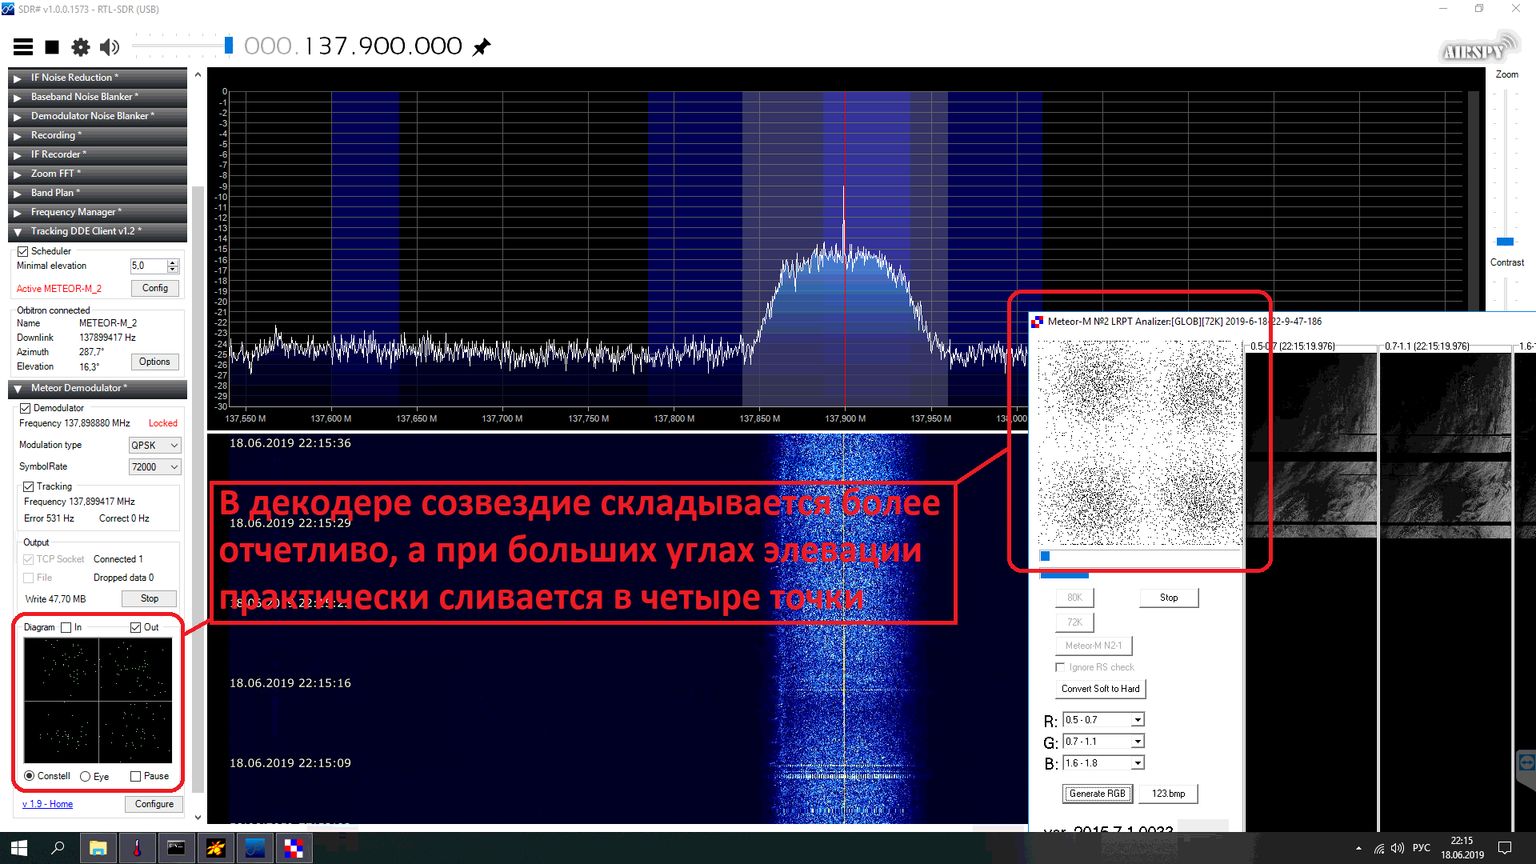Click the thermometer app taskbar icon
Viewport: 1536px width, 864px height.
click(x=137, y=848)
